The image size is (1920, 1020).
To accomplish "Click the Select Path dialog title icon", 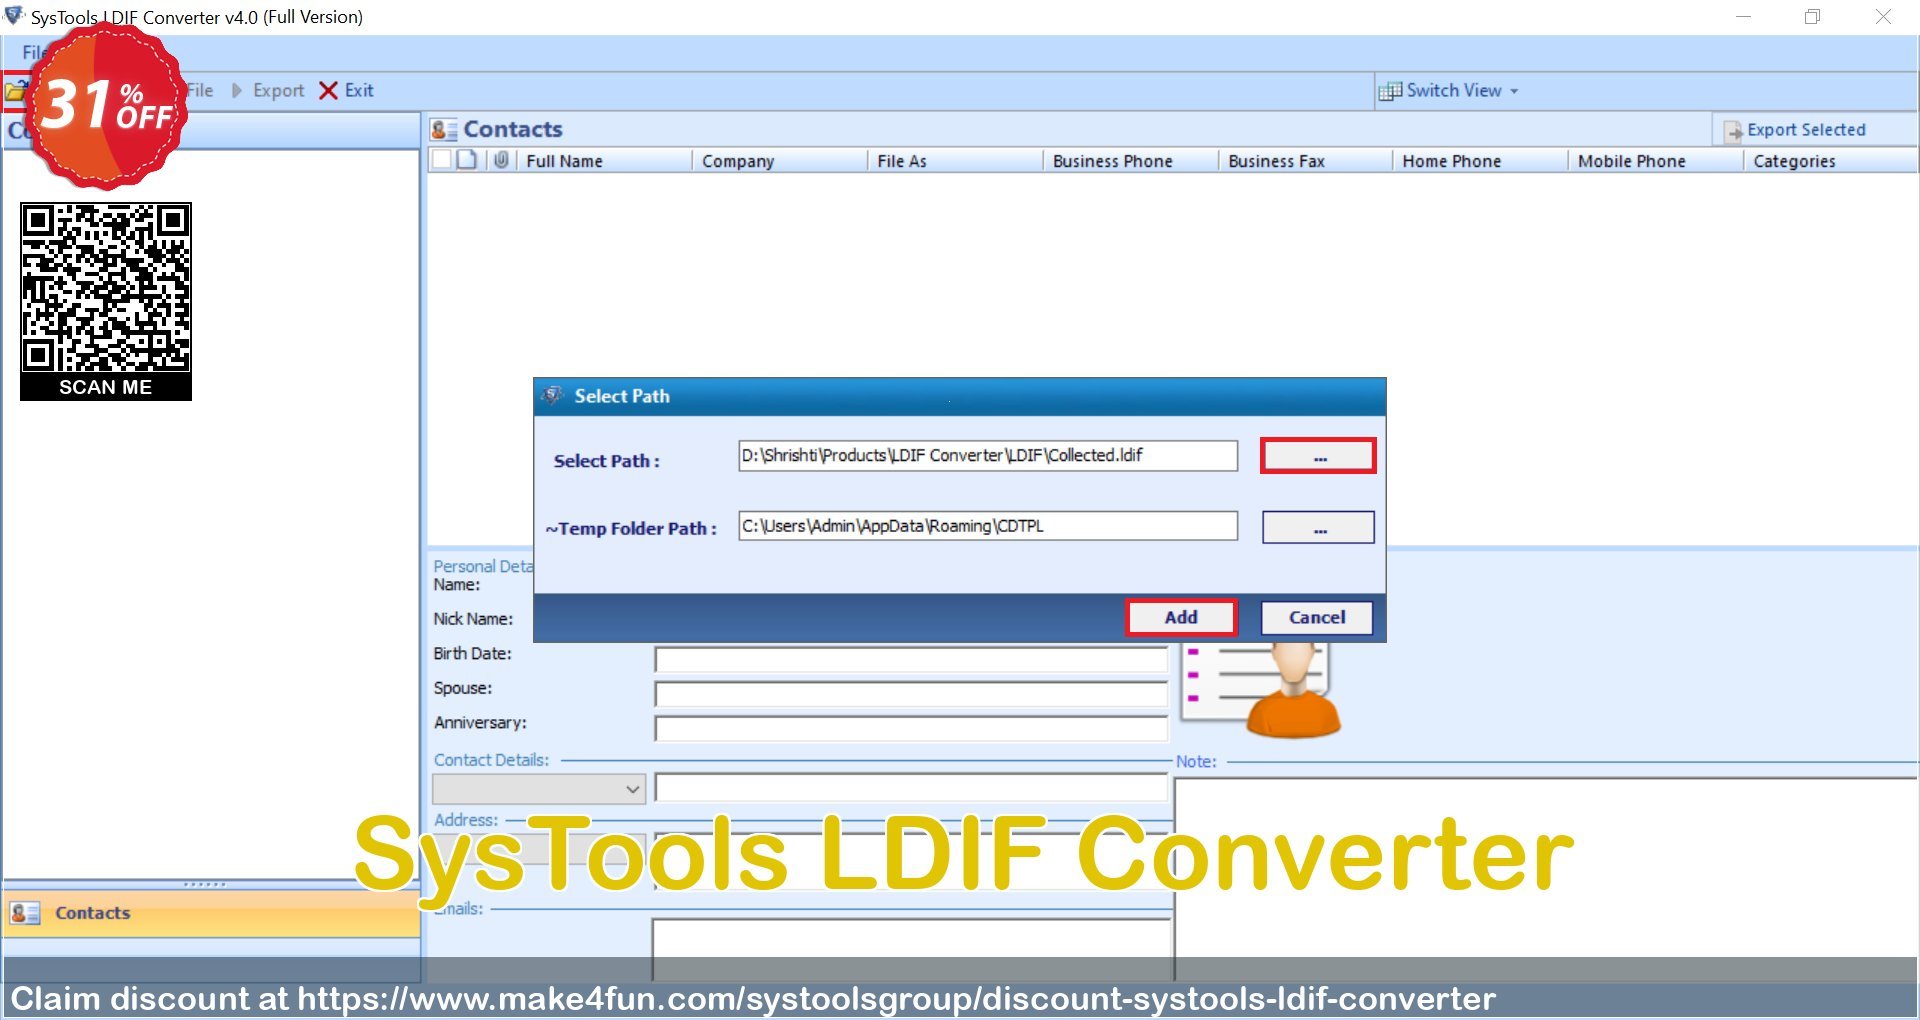I will pyautogui.click(x=552, y=396).
